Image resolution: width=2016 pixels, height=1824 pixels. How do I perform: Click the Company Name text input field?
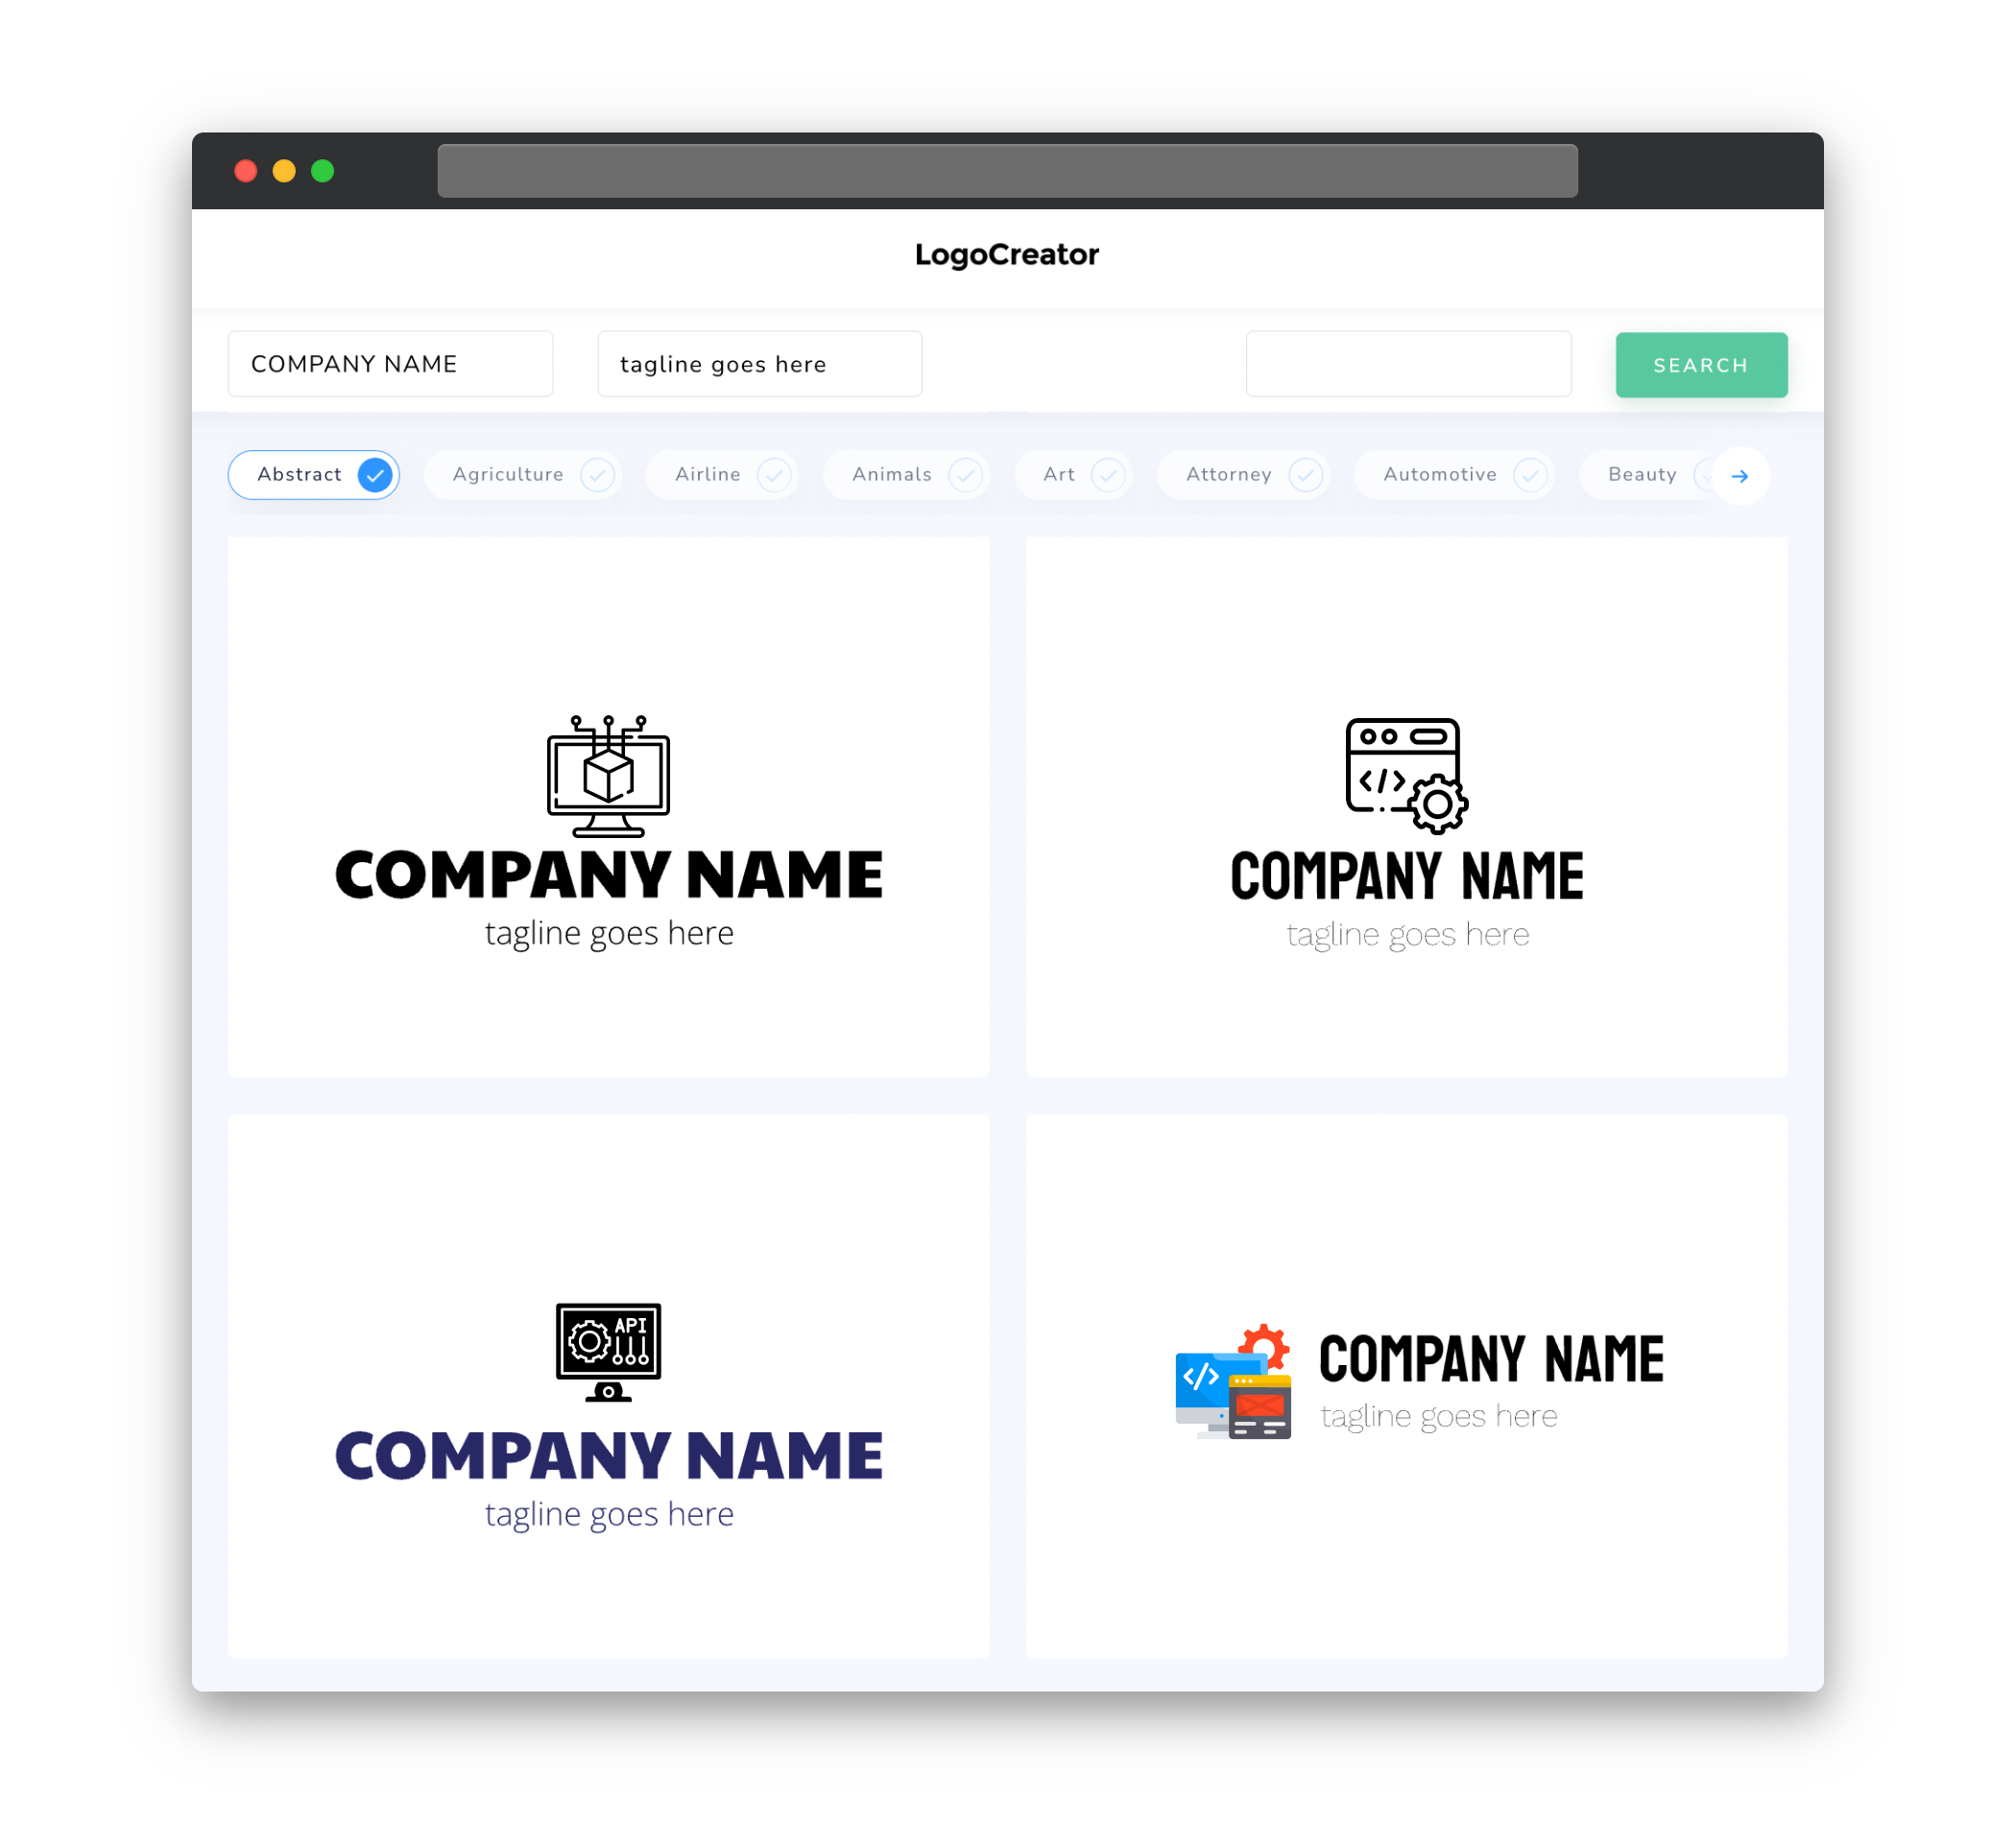point(390,364)
